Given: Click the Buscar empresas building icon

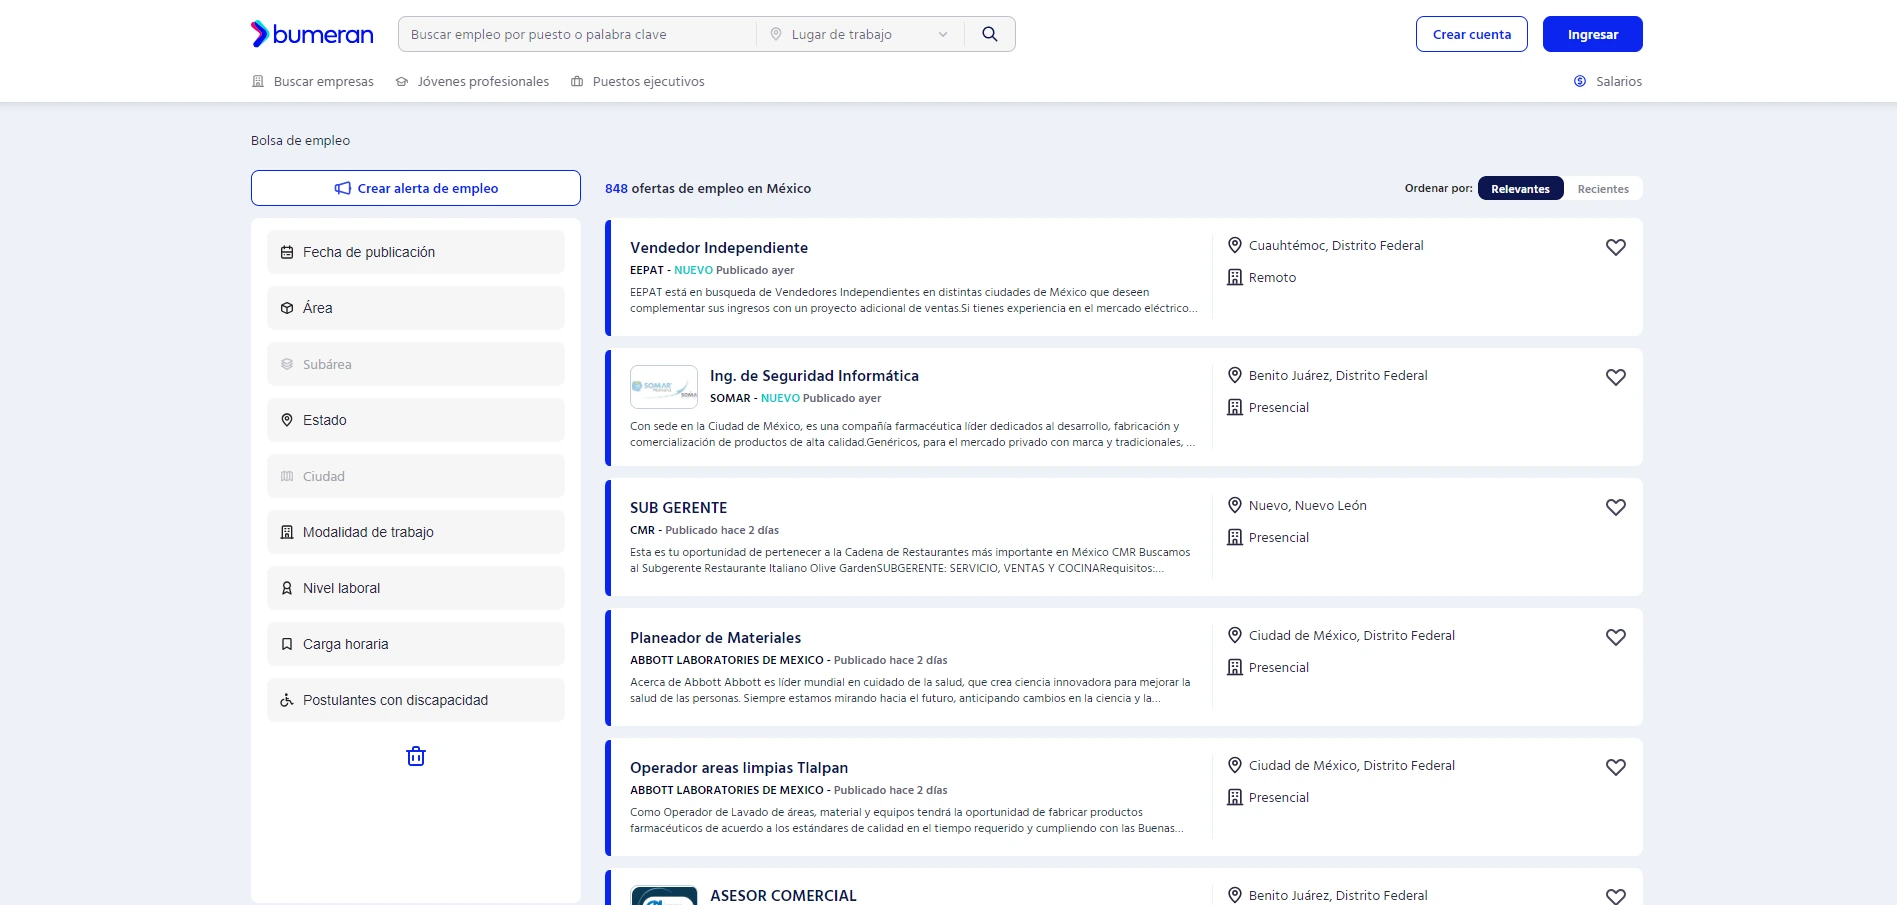Looking at the screenshot, I should [x=258, y=81].
